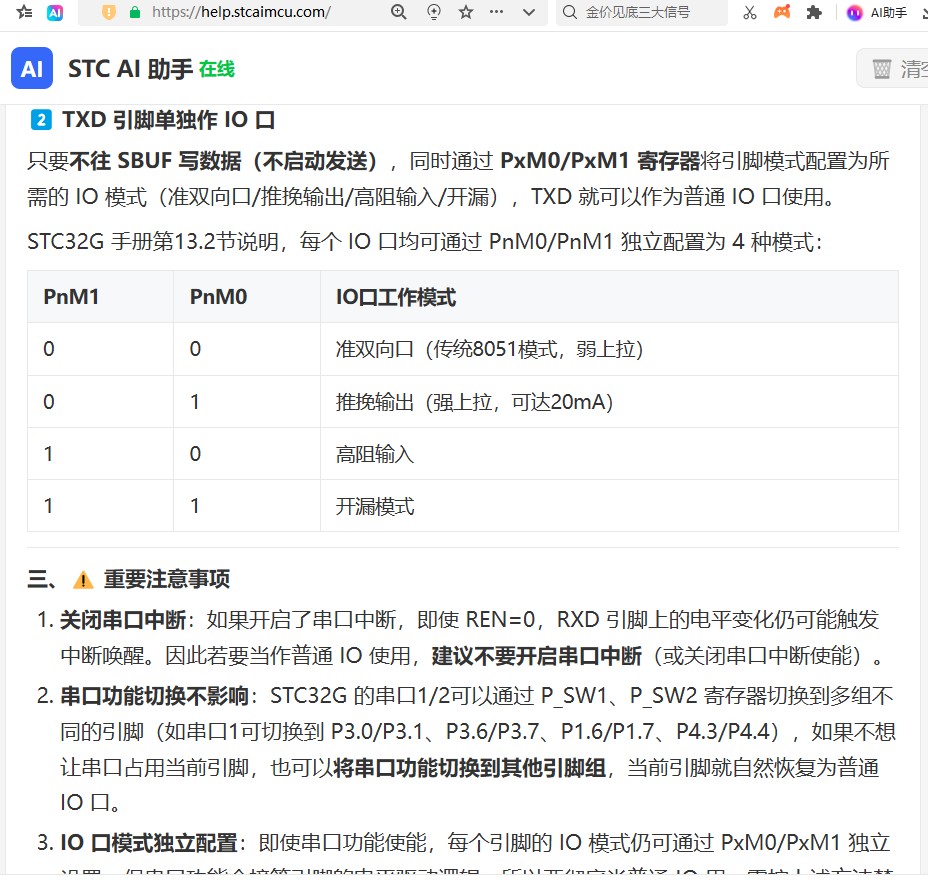Click the search box showing 金价见底三大信号

click(x=642, y=12)
